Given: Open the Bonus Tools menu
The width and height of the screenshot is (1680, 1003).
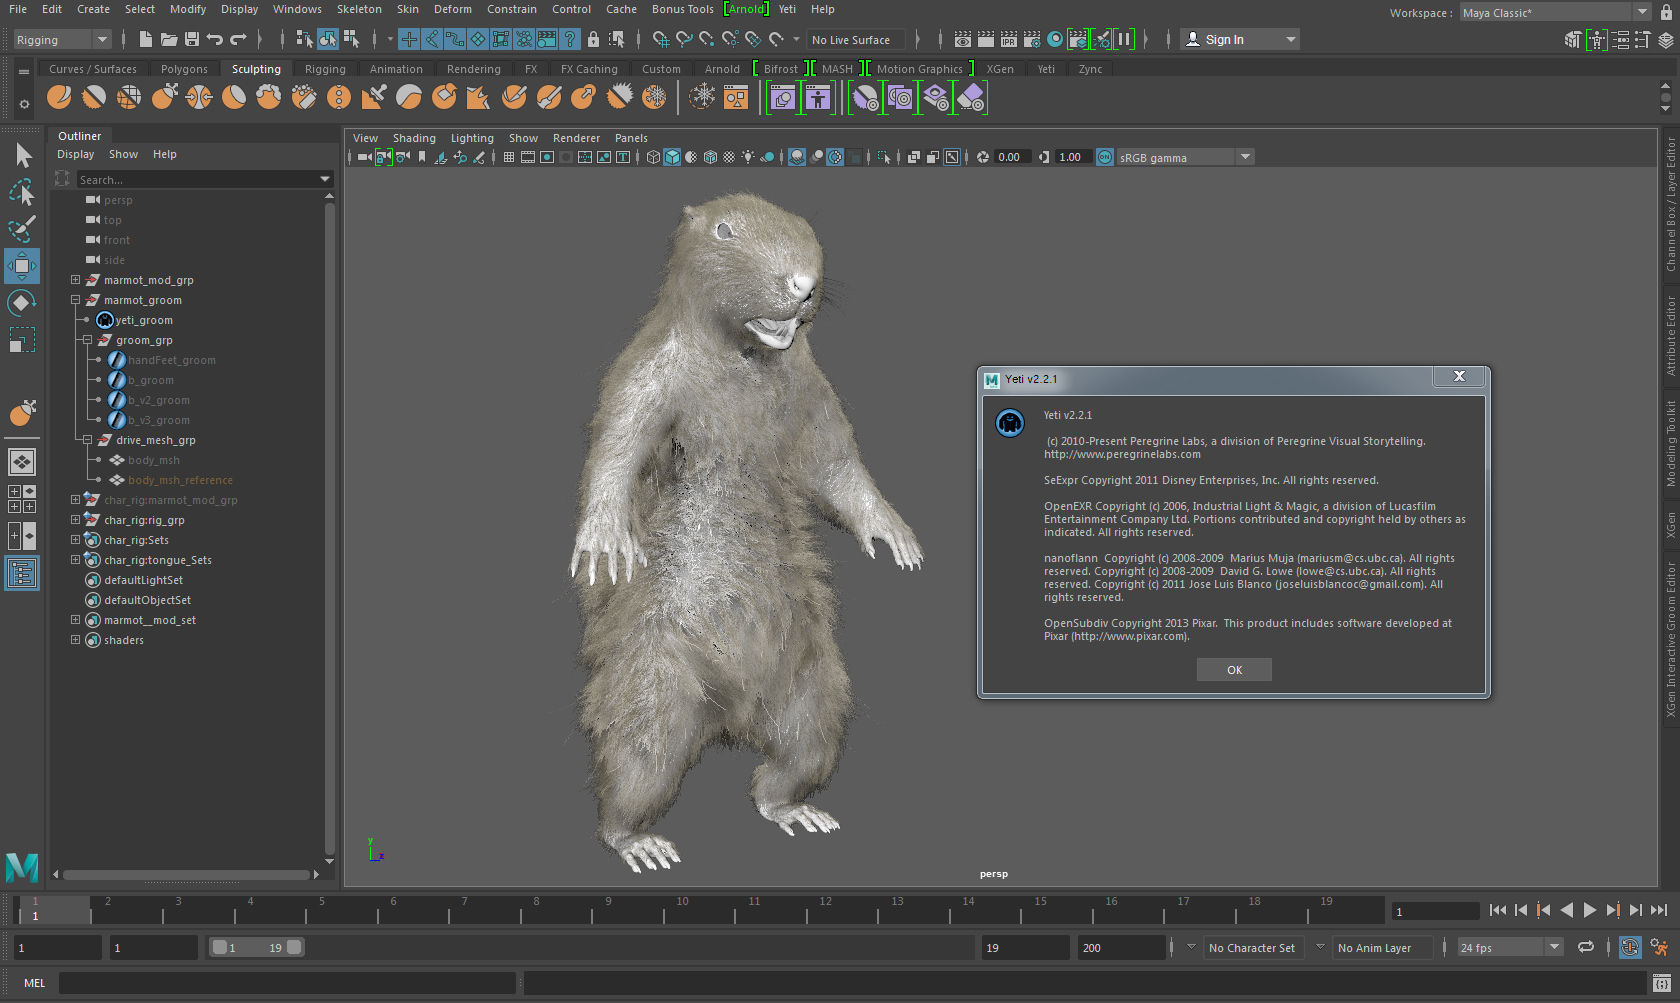Looking at the screenshot, I should [682, 9].
